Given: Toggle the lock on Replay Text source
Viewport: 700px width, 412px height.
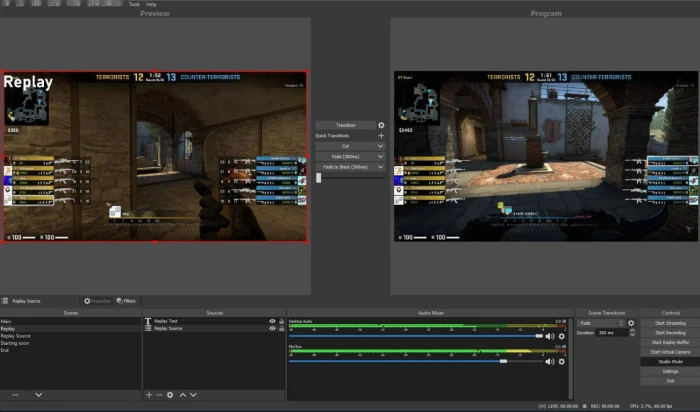Looking at the screenshot, I should coord(281,321).
